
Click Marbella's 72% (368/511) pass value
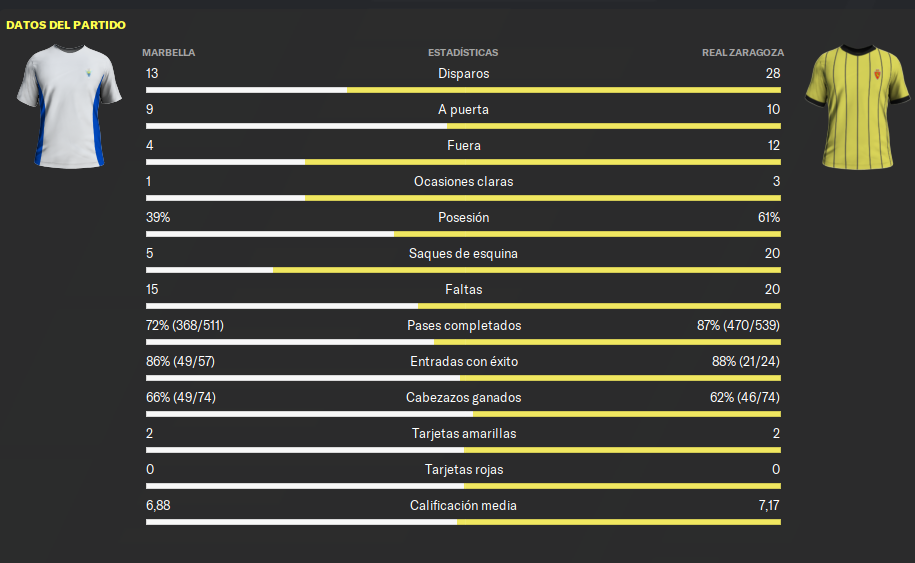(185, 326)
